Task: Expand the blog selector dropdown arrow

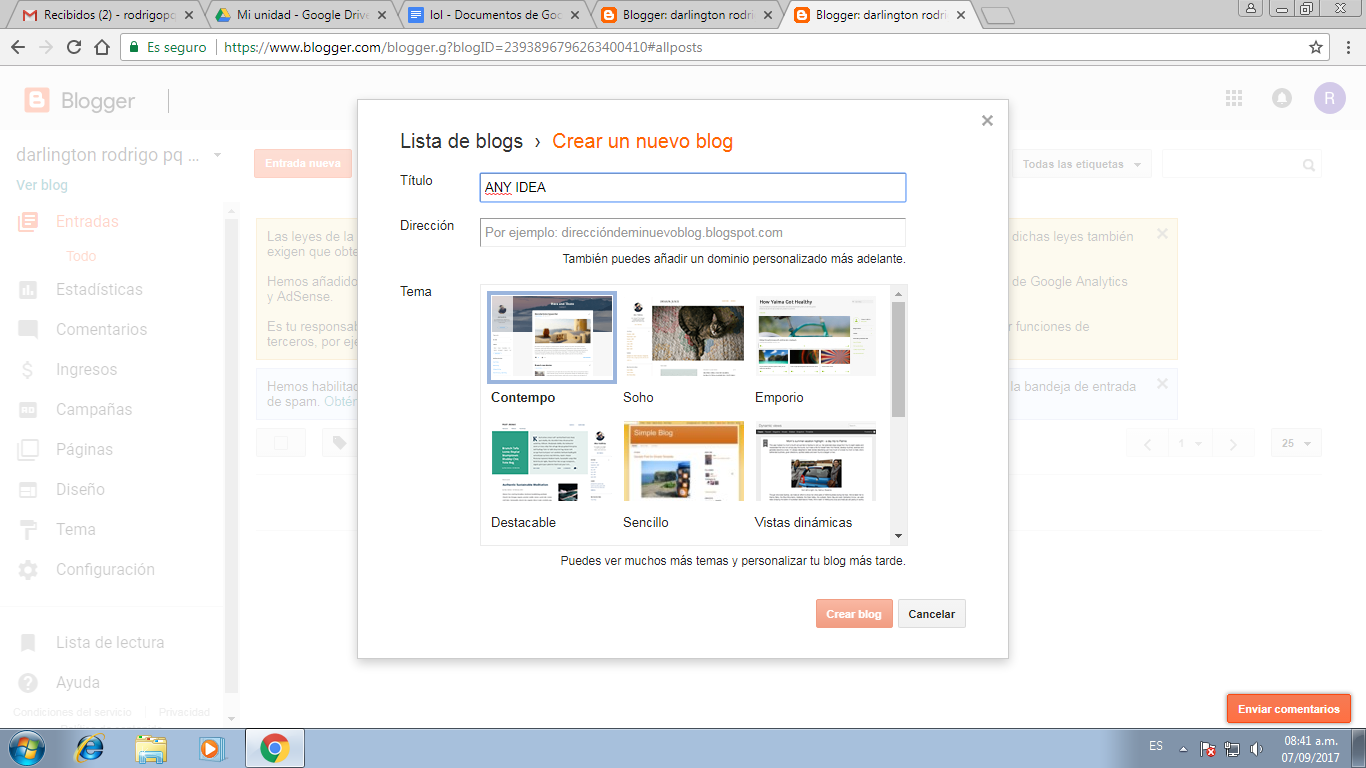Action: pos(217,156)
